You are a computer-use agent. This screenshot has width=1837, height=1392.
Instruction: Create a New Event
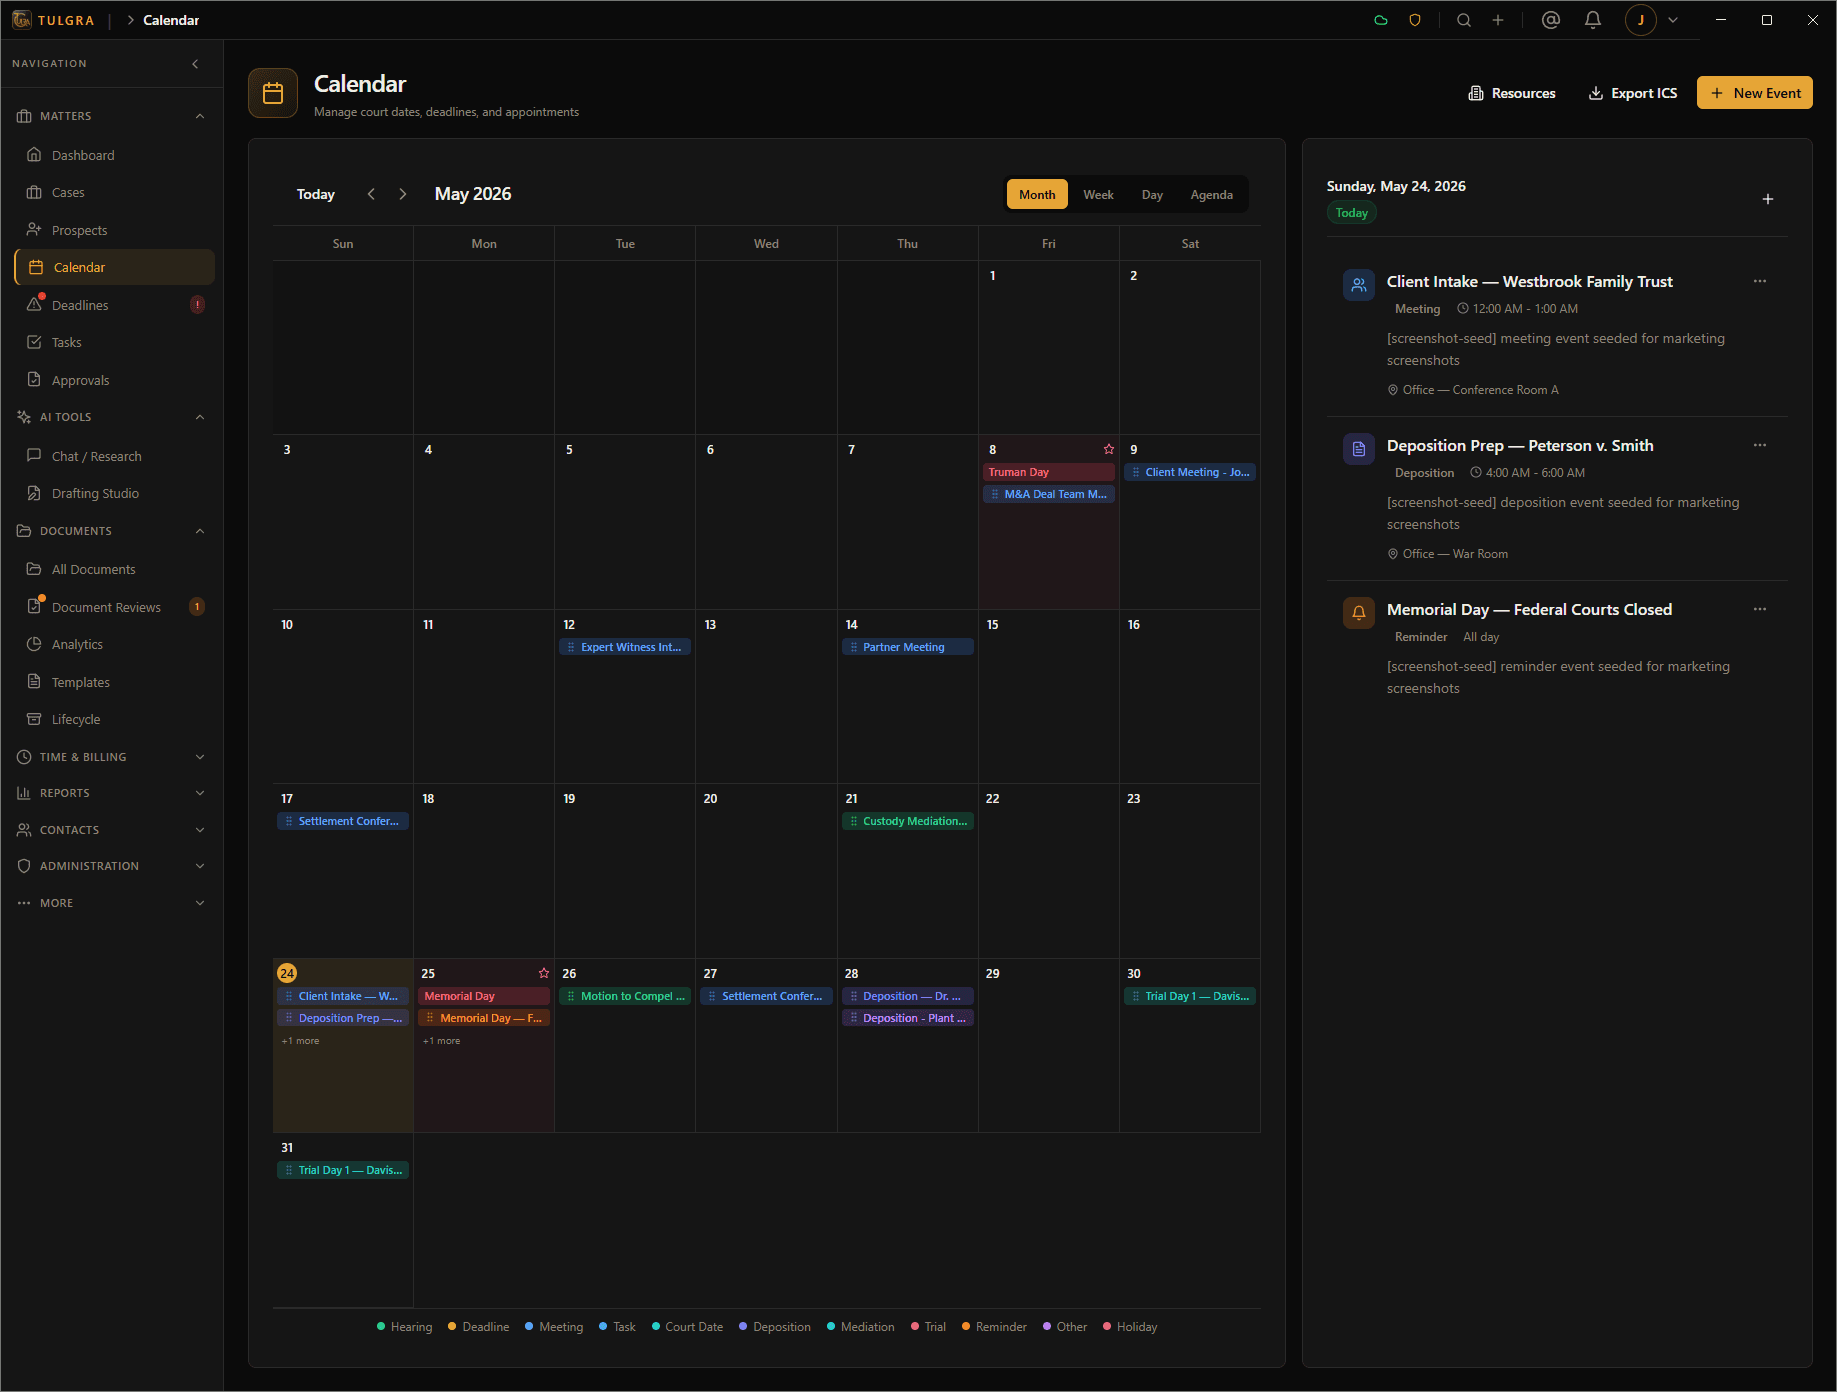1755,93
